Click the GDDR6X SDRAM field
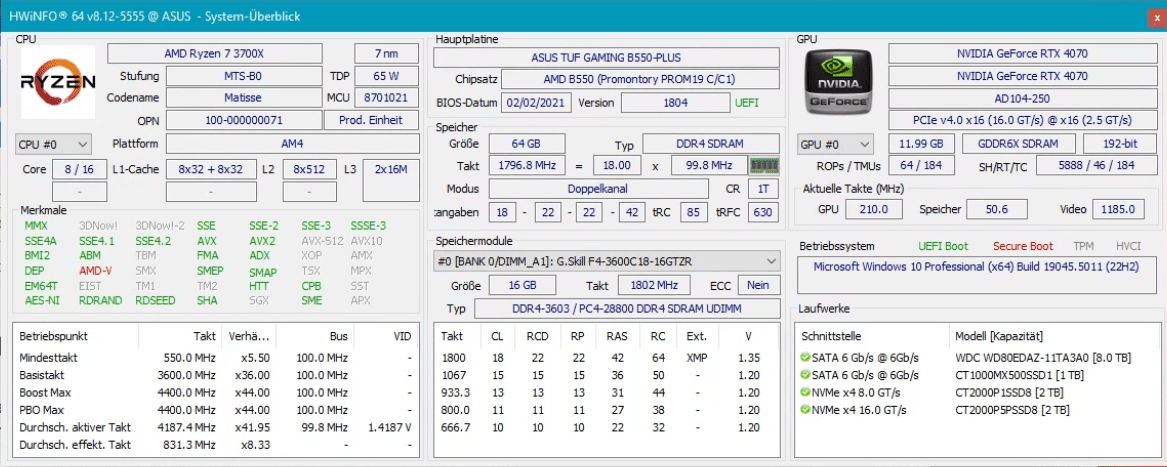 [1018, 144]
